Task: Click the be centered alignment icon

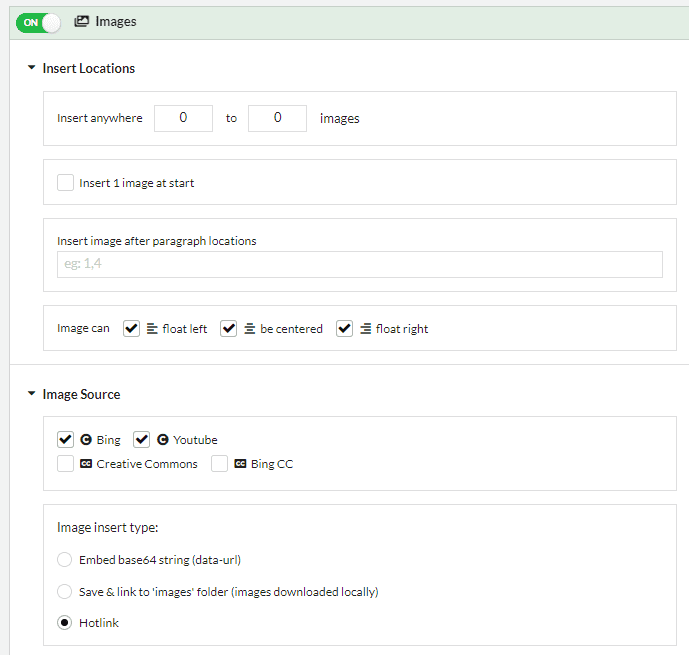Action: 250,329
